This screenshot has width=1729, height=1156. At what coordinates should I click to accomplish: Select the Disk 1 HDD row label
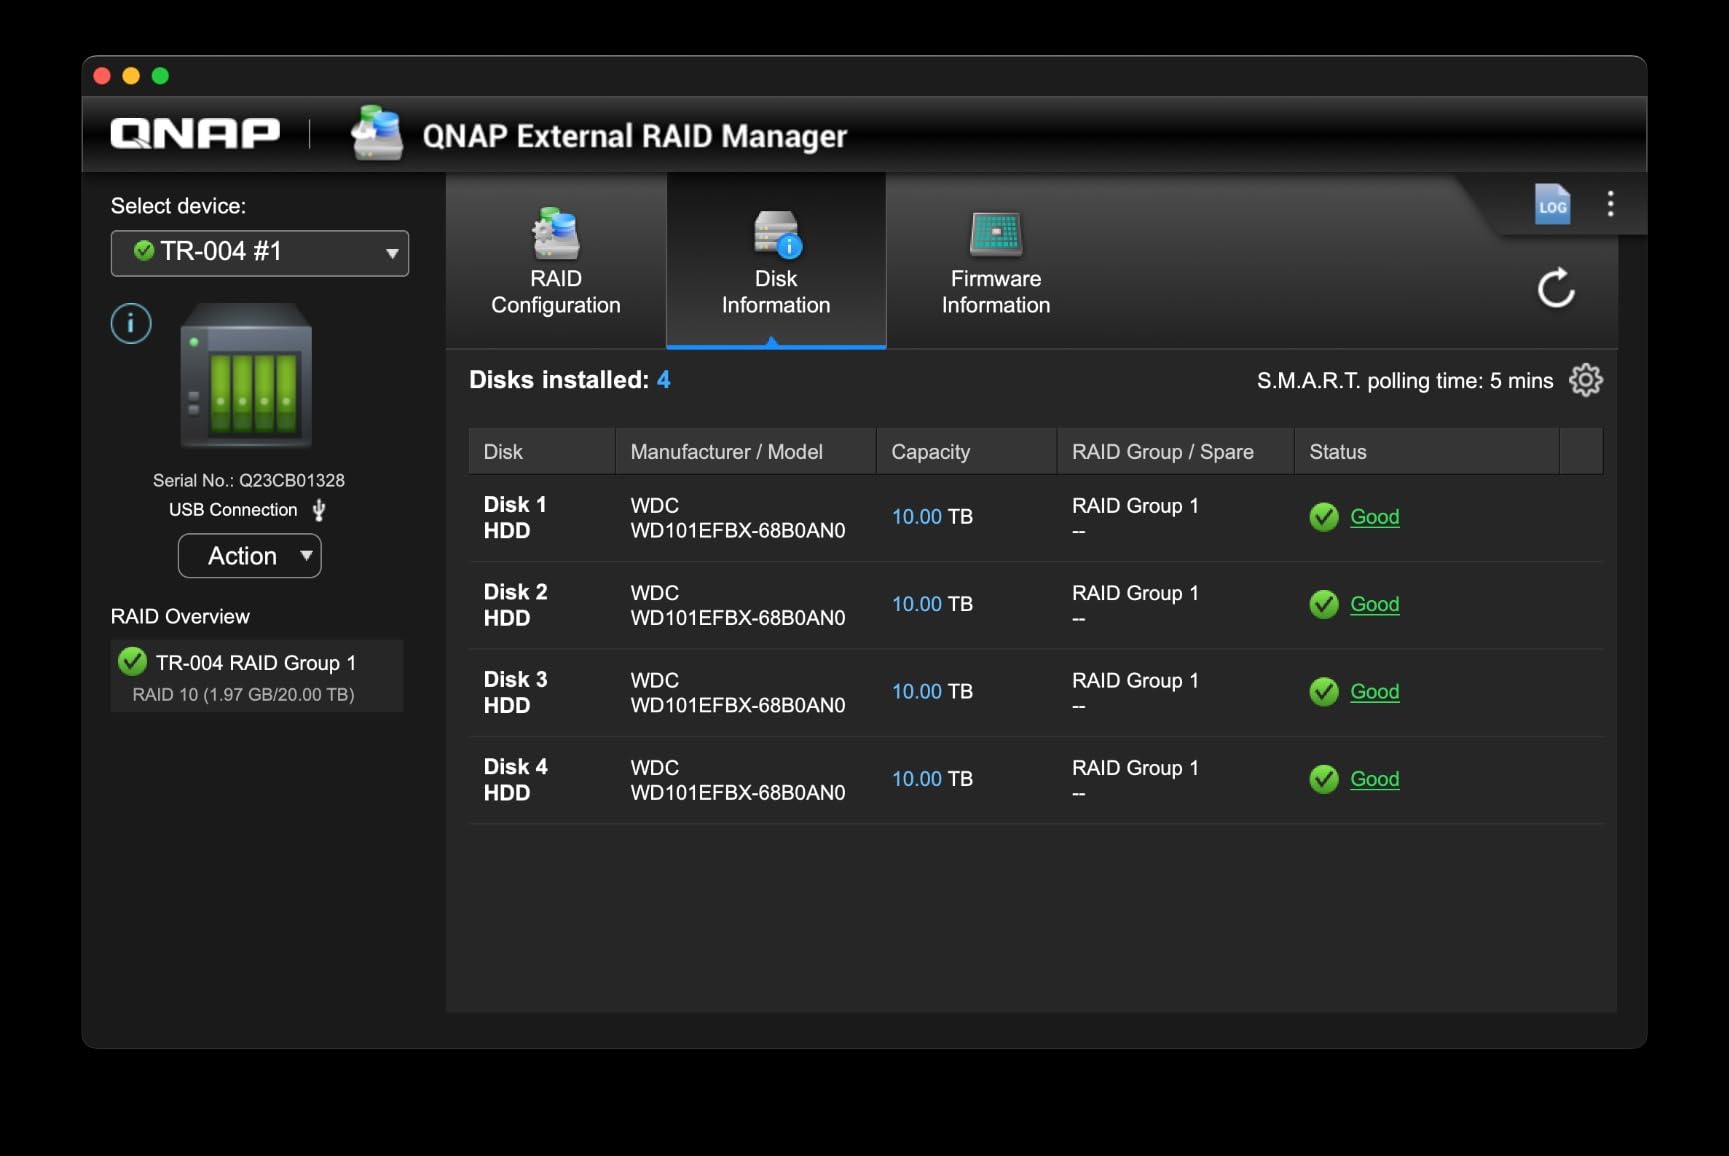pos(515,517)
